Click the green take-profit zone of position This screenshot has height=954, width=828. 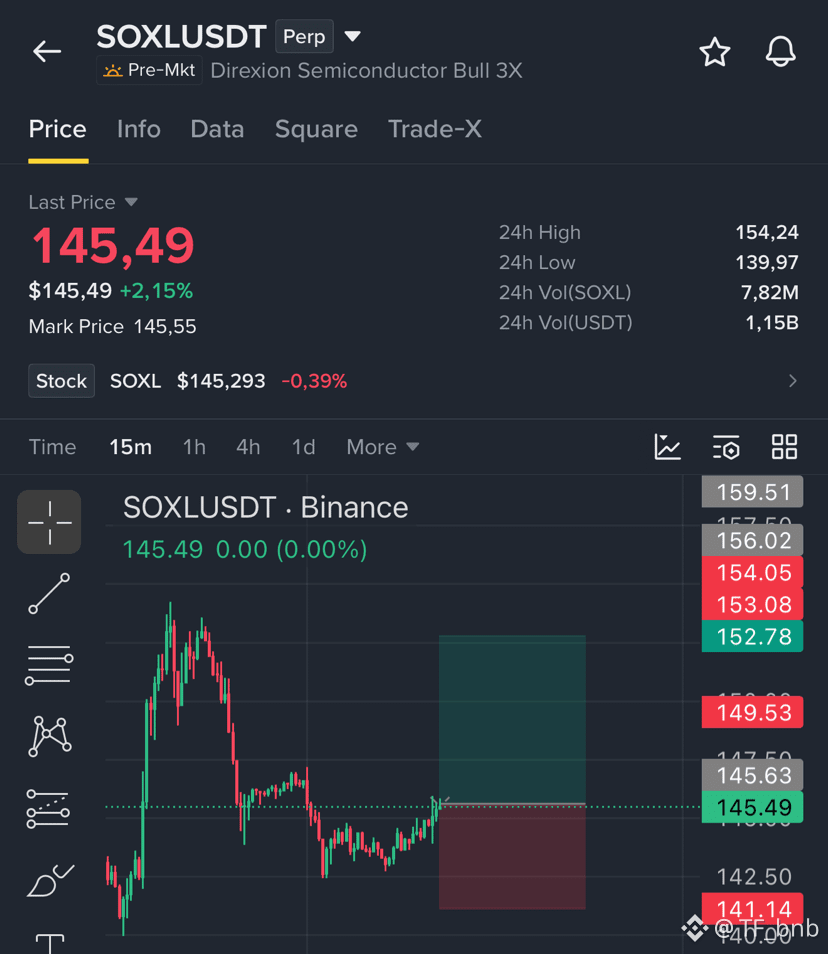512,719
